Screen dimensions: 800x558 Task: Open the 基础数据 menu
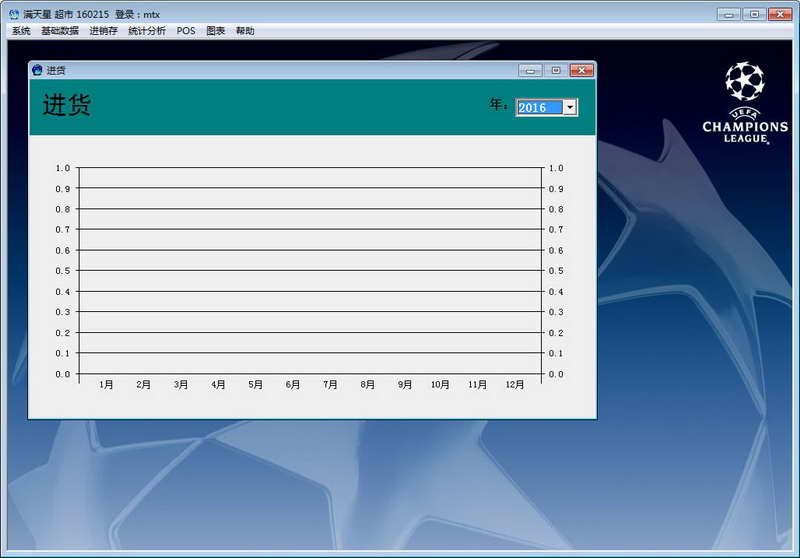coord(60,31)
